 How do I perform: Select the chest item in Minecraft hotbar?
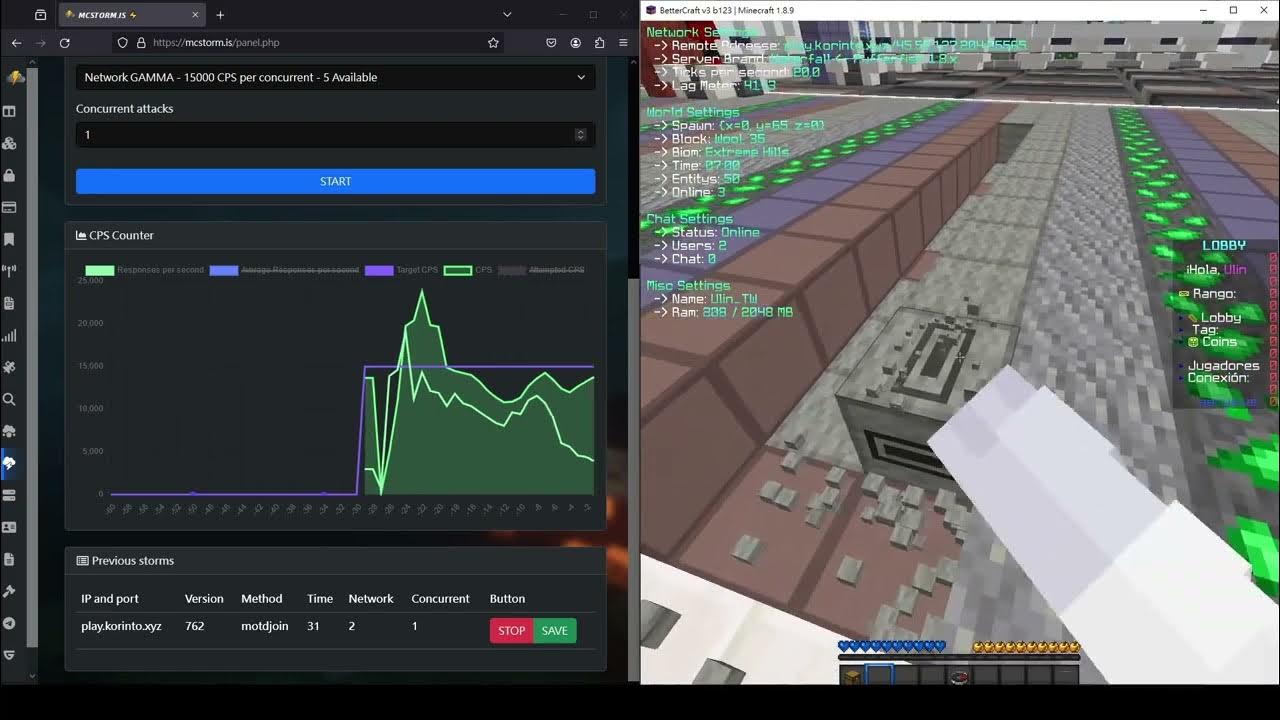click(852, 677)
